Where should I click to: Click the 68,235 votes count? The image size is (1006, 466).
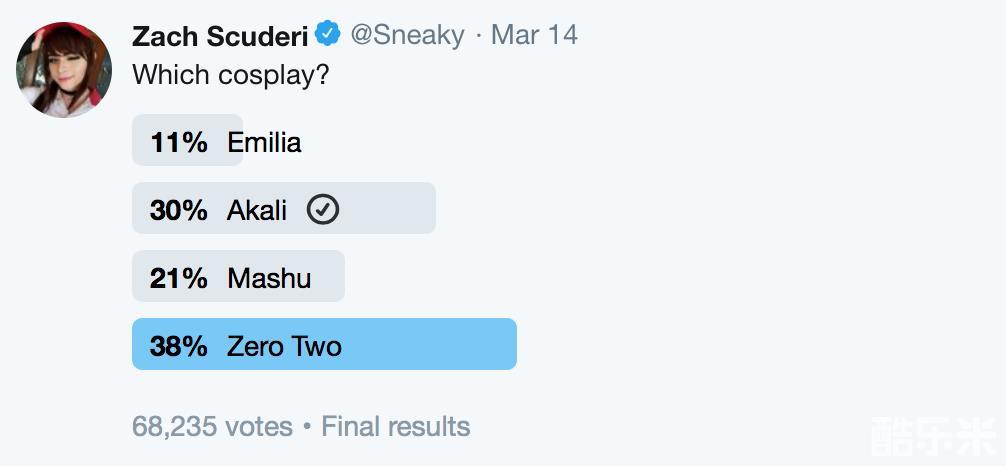[212, 426]
